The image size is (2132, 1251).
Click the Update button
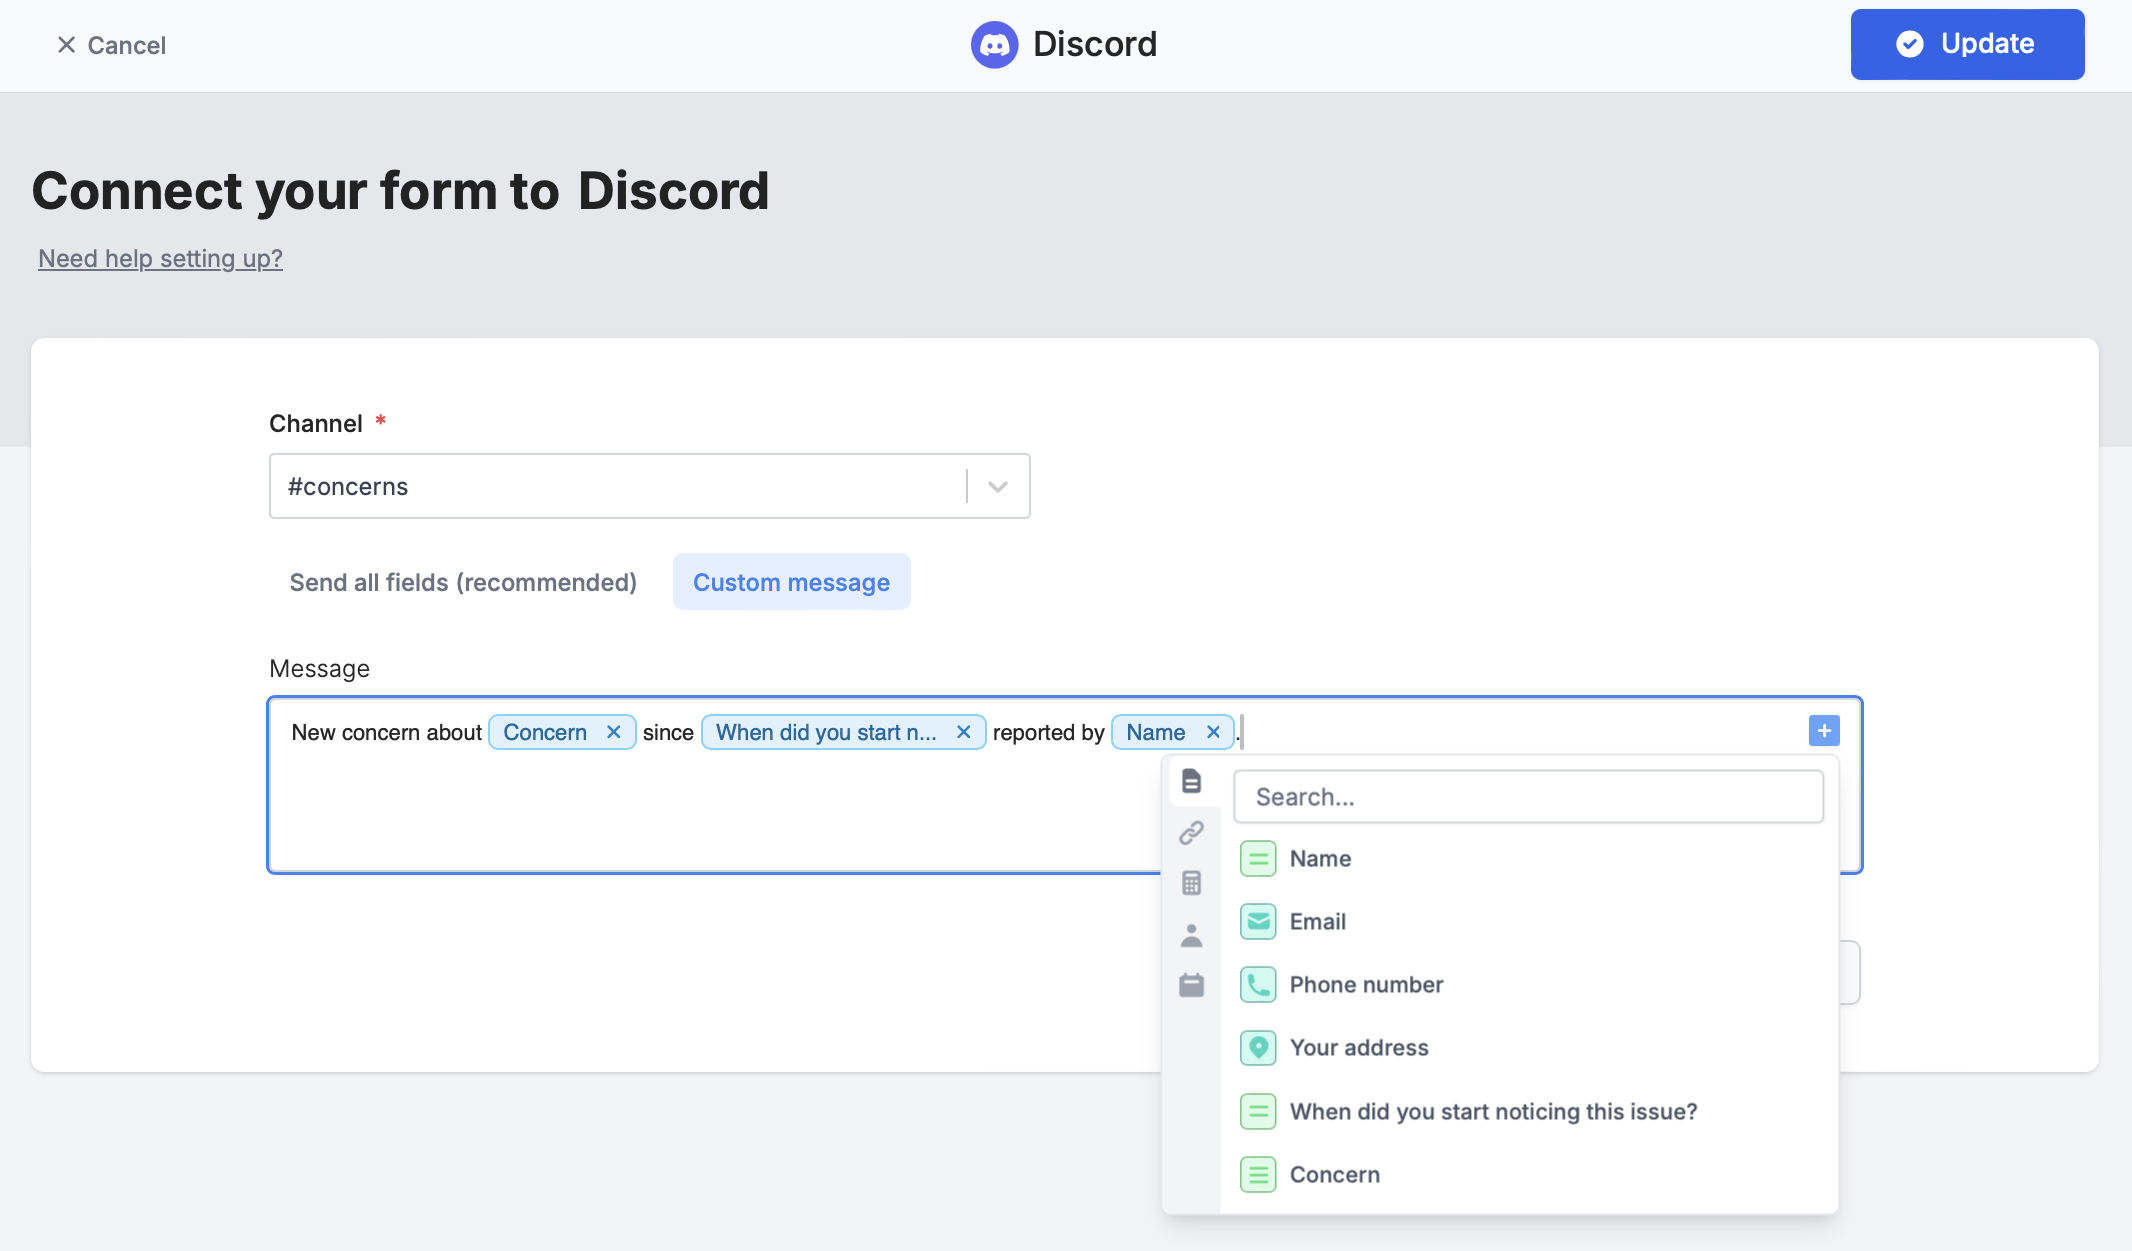pos(1966,44)
